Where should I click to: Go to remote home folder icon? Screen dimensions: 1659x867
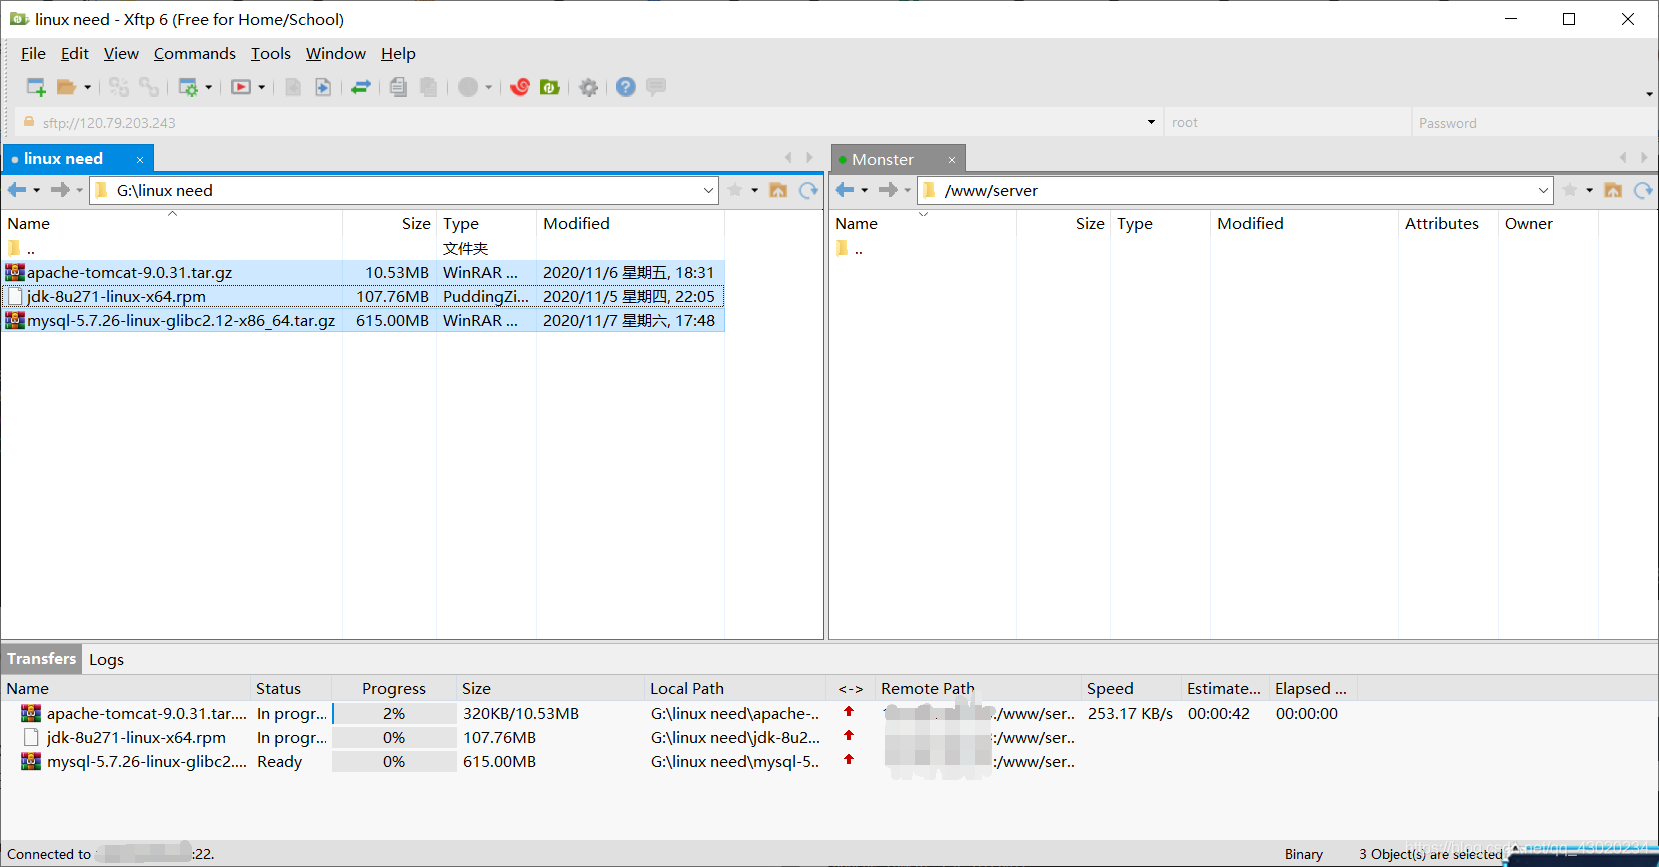coord(1613,190)
